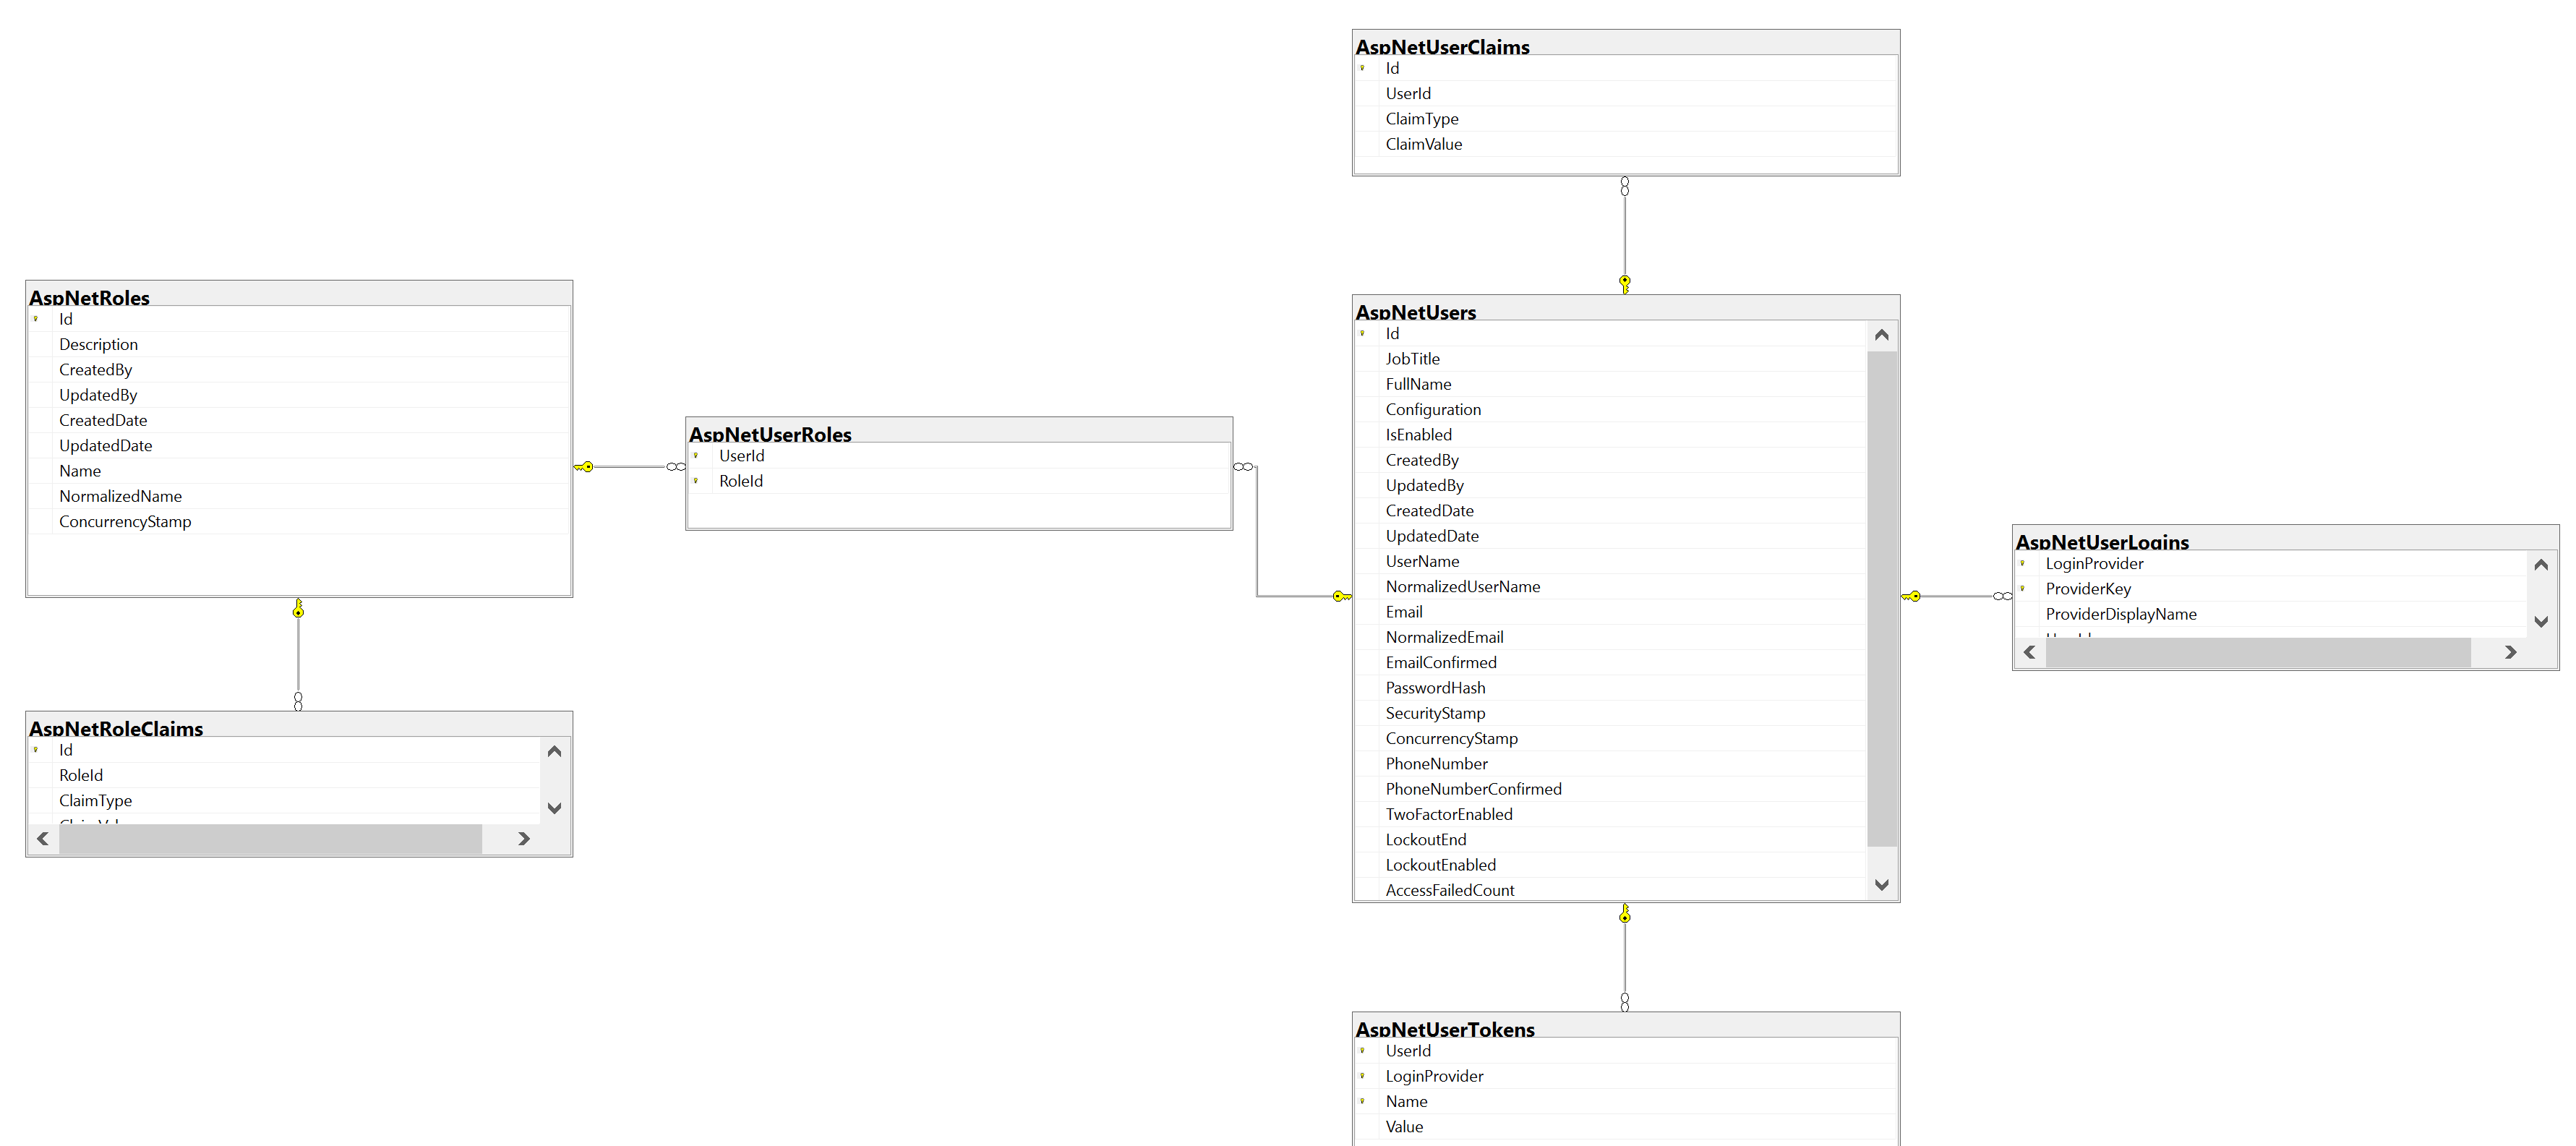Select the AspNetUserTokens table title
2576x1146 pixels.
pos(1445,1029)
